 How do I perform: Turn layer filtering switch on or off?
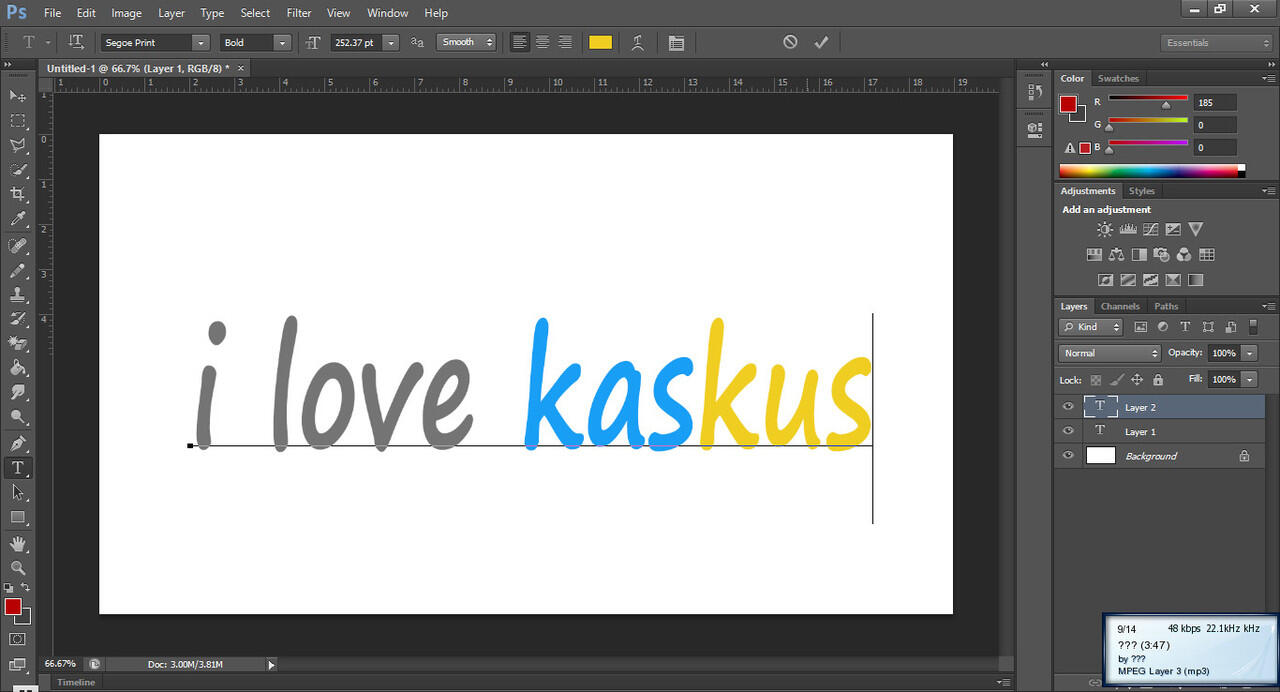pos(1253,326)
